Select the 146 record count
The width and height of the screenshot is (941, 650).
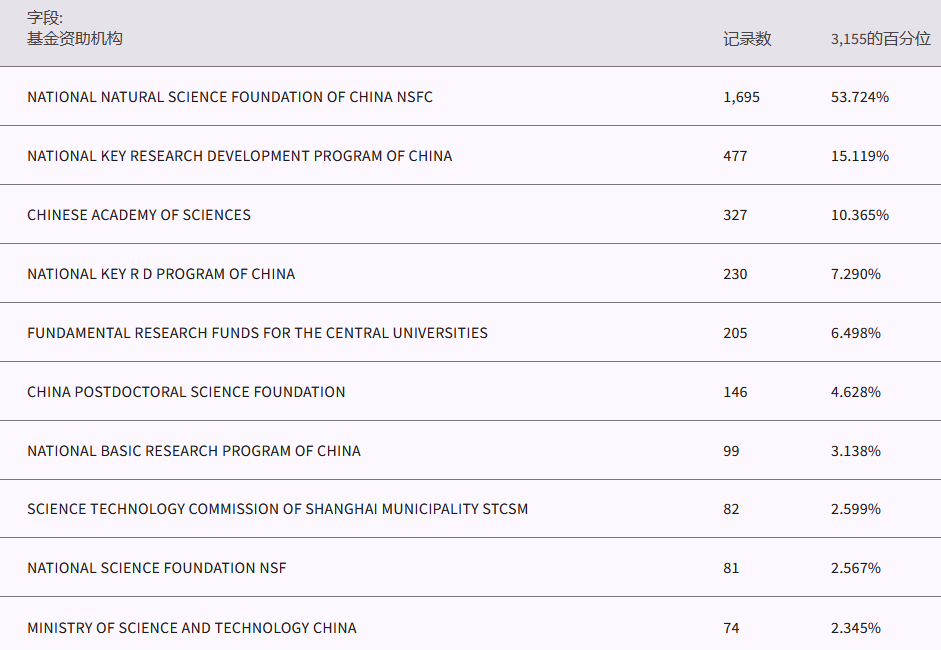pos(735,392)
